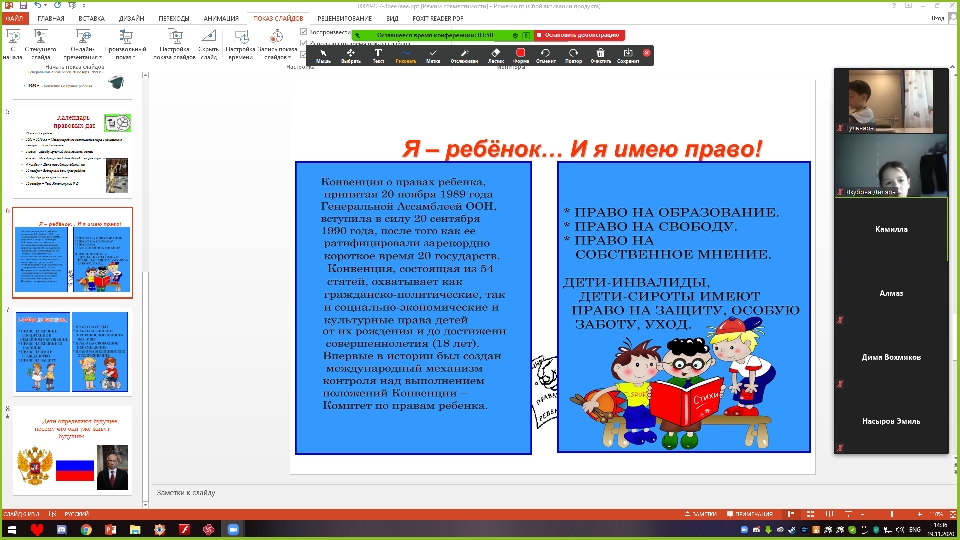Open the red Format color swatch
The height and width of the screenshot is (540, 960).
point(521,54)
